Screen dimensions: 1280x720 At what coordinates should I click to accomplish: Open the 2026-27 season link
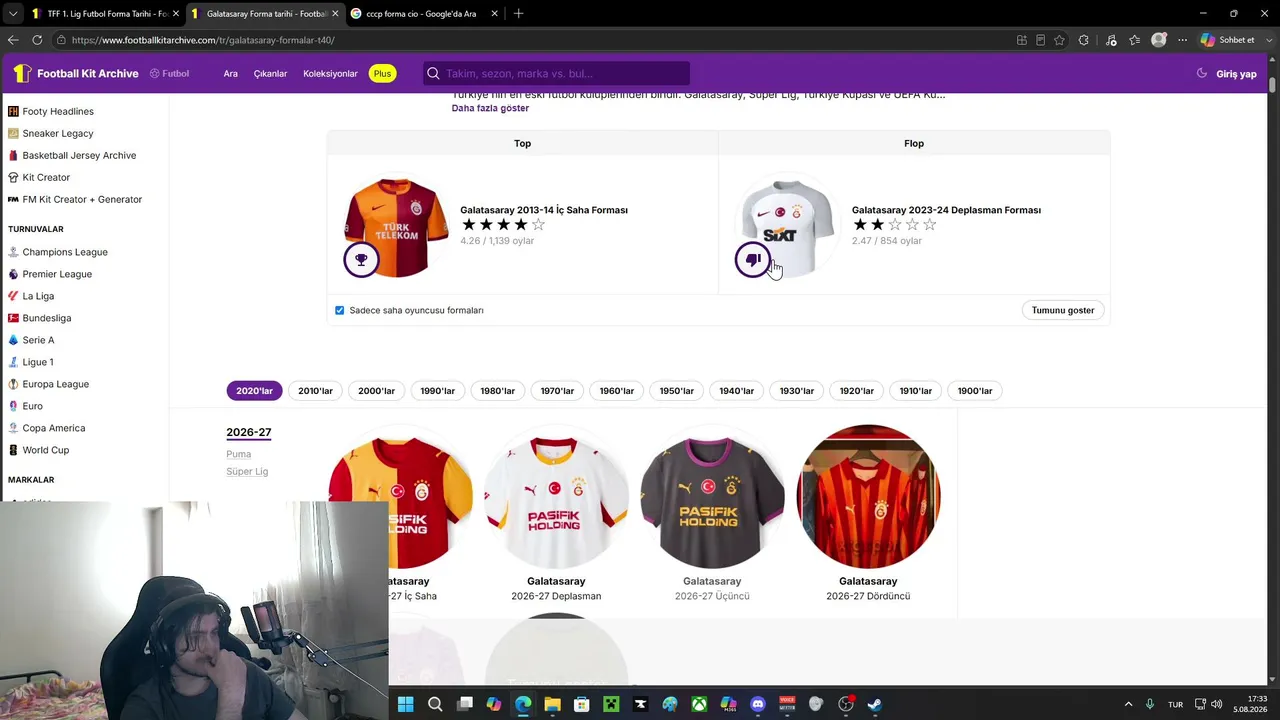249,432
